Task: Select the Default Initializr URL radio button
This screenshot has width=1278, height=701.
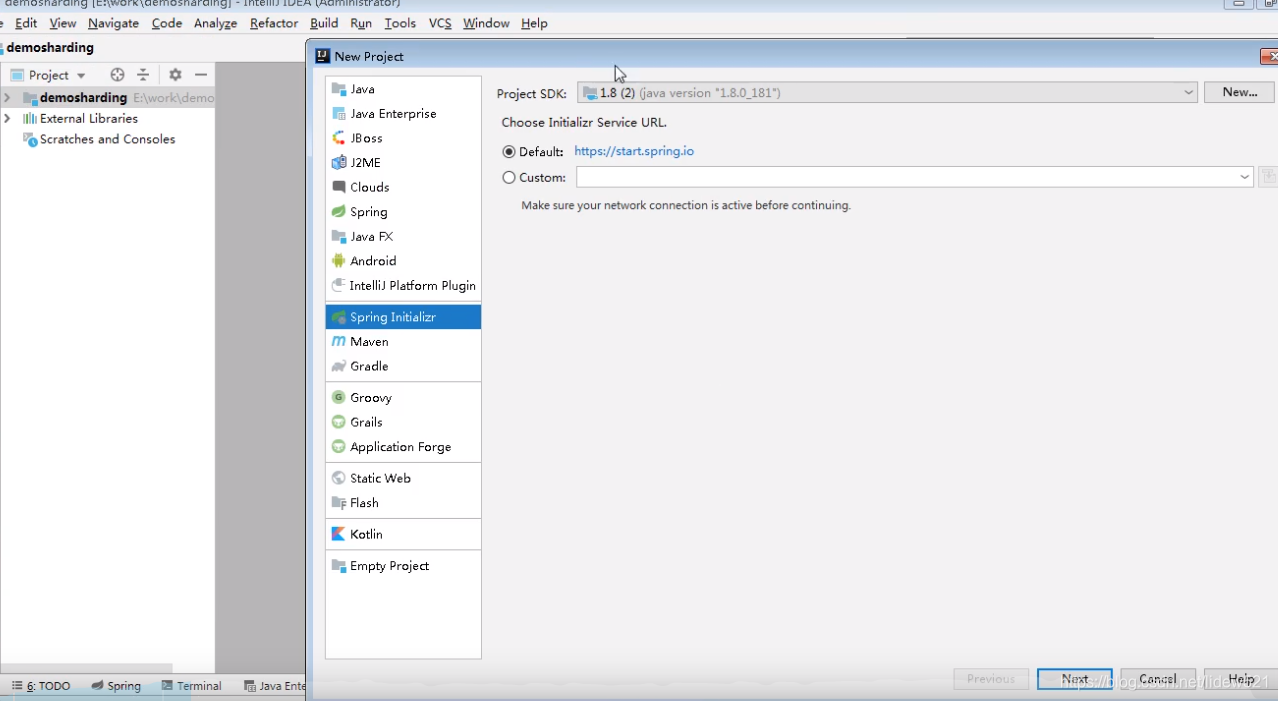Action: click(x=509, y=152)
